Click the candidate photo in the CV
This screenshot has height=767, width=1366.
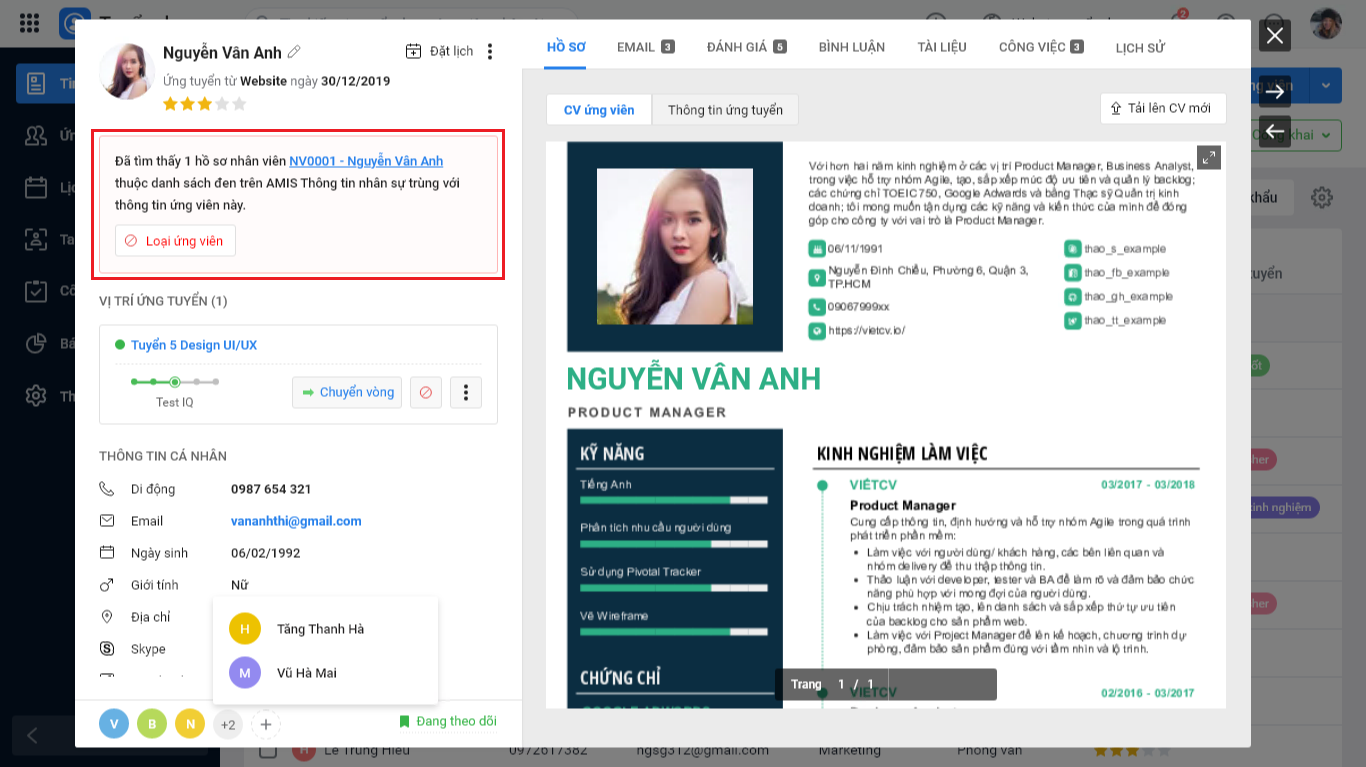pyautogui.click(x=675, y=246)
